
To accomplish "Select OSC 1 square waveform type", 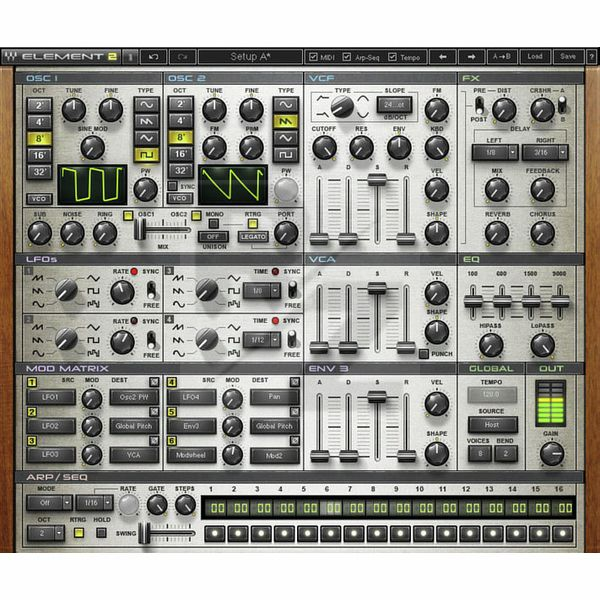I will 146,155.
